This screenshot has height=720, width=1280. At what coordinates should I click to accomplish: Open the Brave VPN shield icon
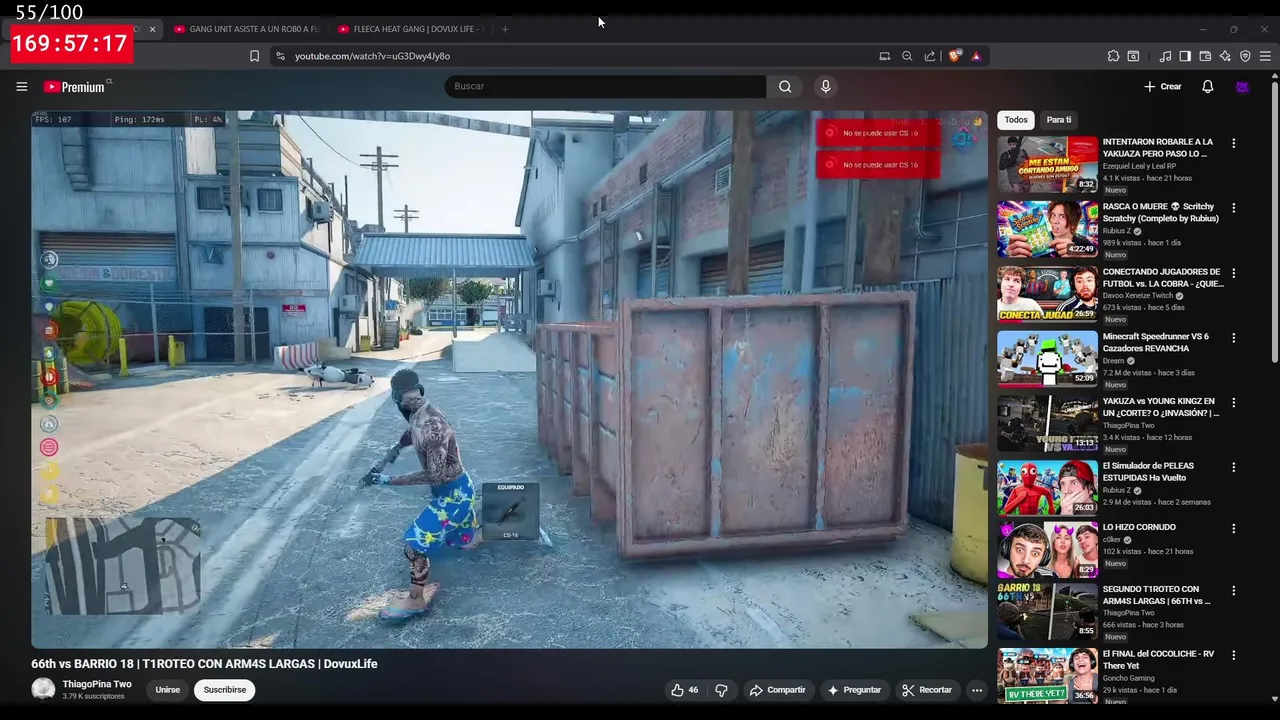pyautogui.click(x=1245, y=56)
